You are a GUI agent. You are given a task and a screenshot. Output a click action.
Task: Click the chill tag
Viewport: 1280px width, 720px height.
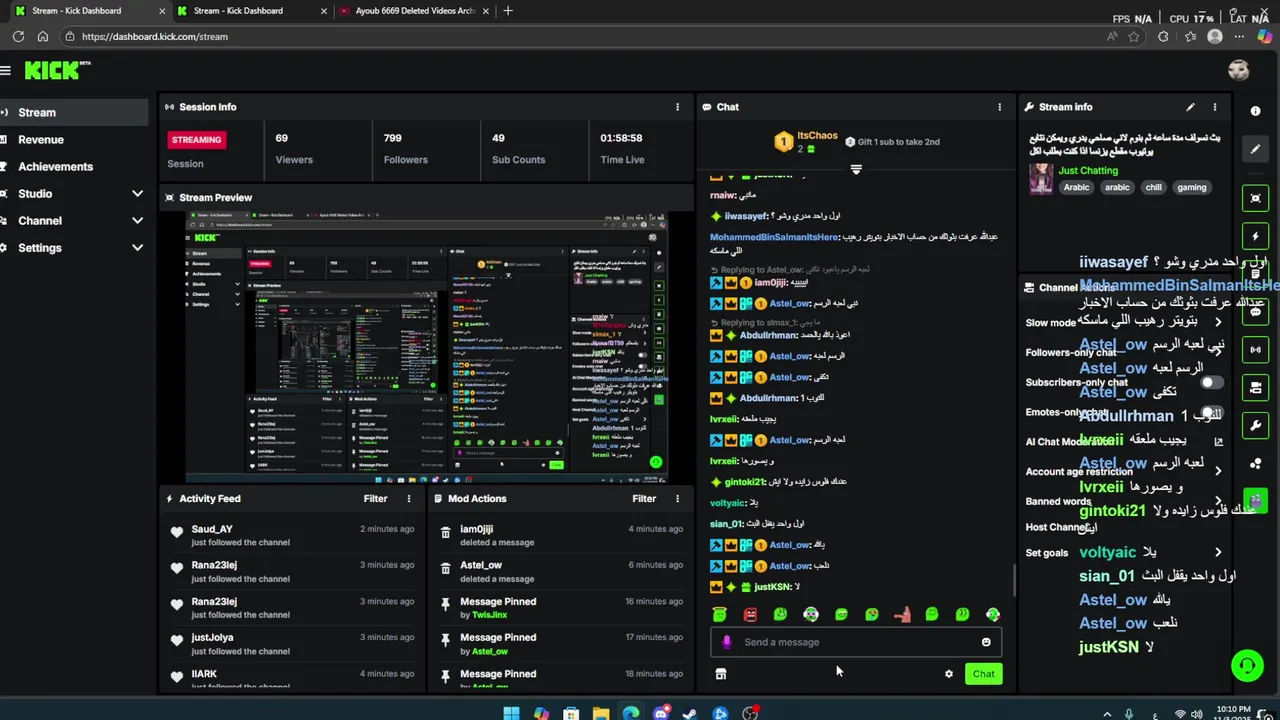pos(1153,187)
